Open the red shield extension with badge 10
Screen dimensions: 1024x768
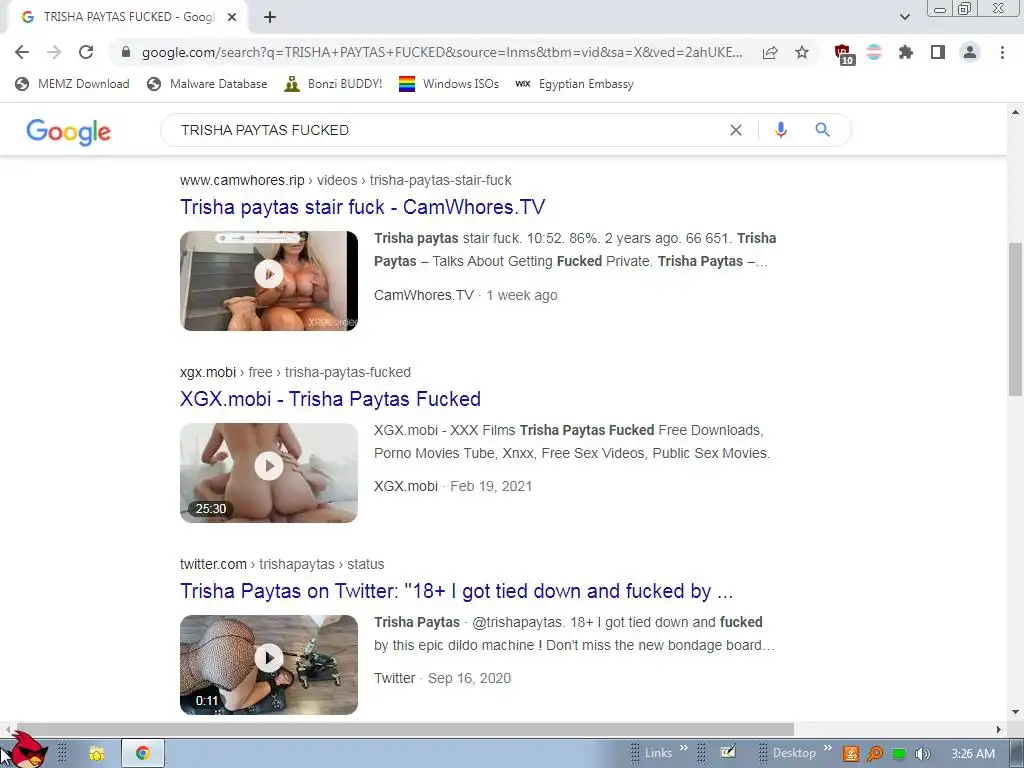[x=843, y=54]
